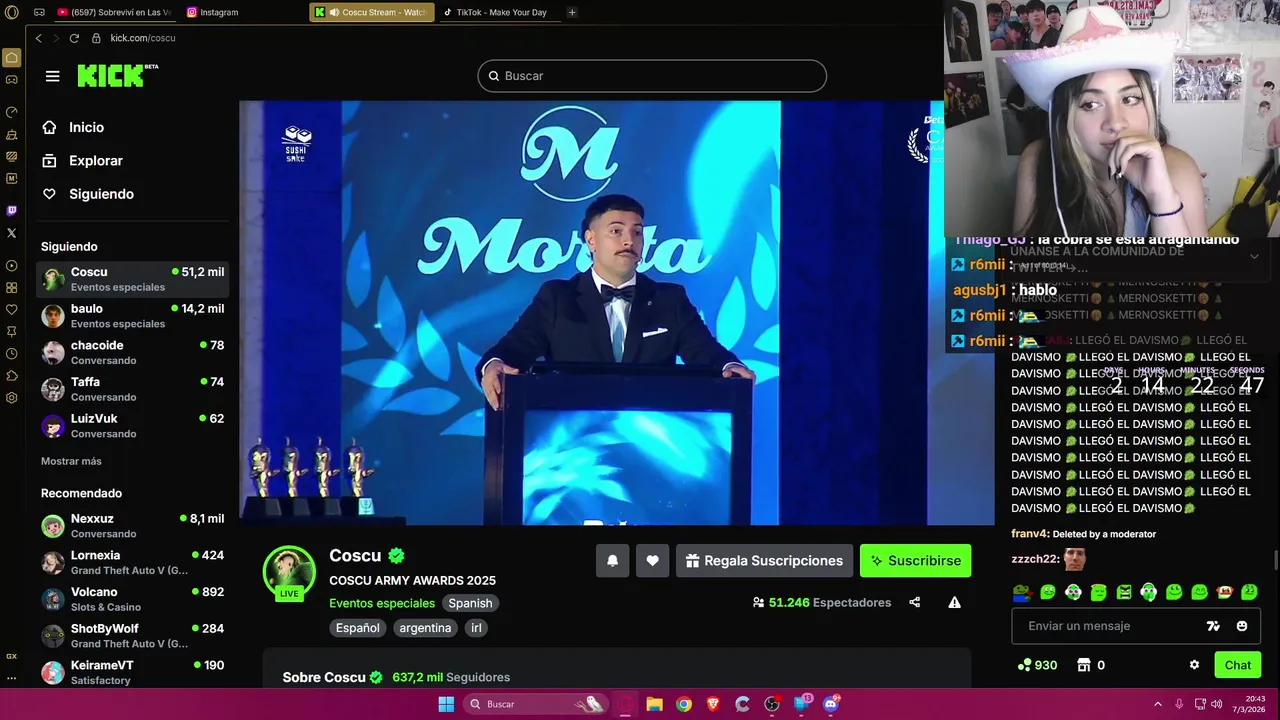Open Google Chrome from the taskbar
This screenshot has height=720, width=1280.
pyautogui.click(x=683, y=704)
